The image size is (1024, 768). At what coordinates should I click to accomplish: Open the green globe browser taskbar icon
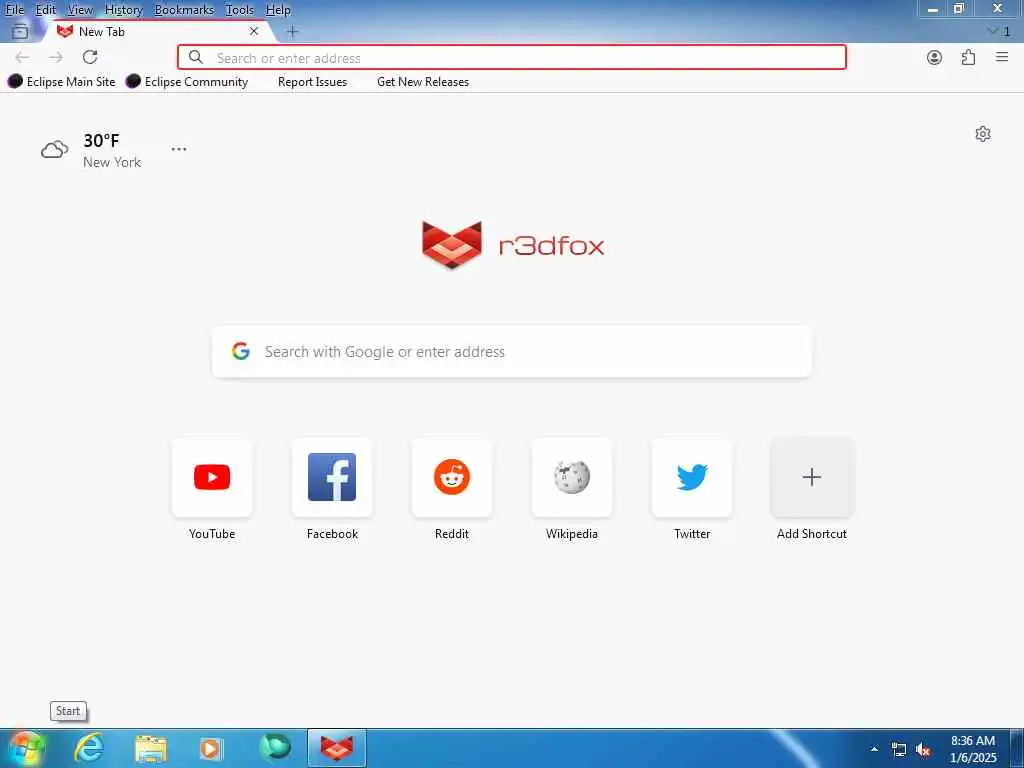point(274,748)
